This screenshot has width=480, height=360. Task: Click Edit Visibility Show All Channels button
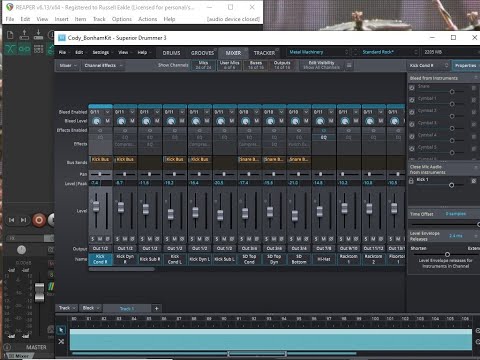point(321,65)
